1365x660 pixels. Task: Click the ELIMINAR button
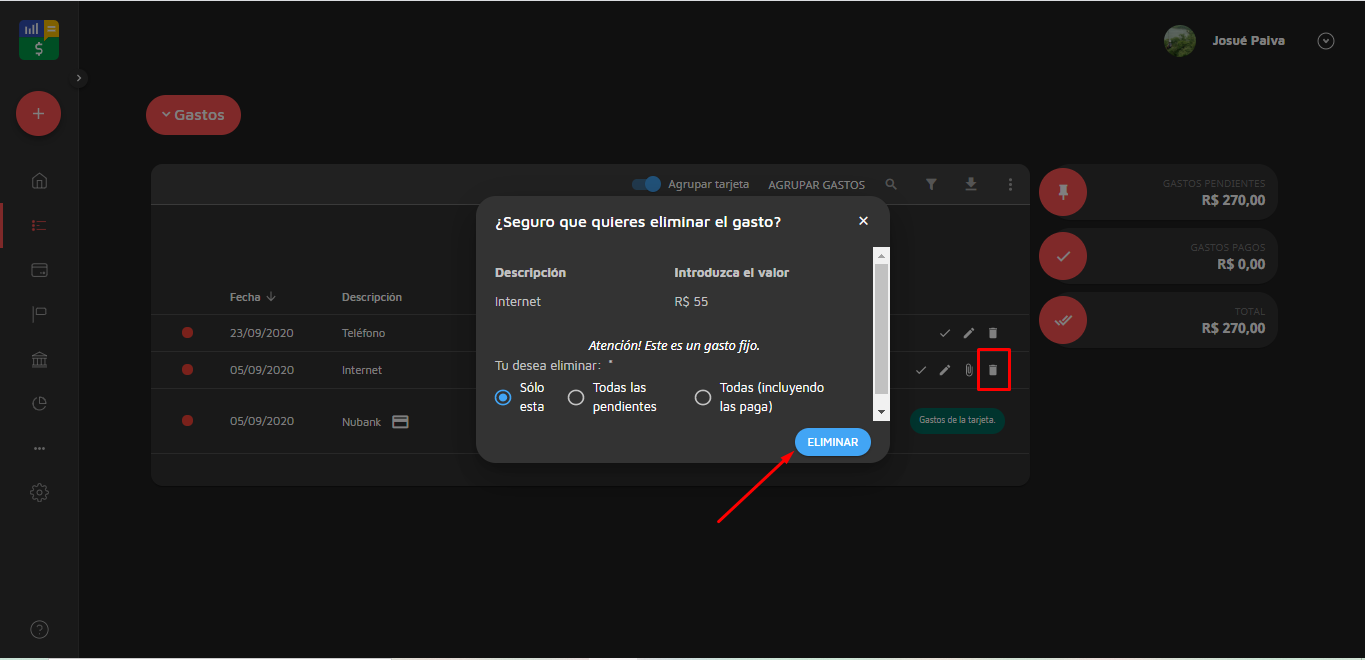point(832,442)
